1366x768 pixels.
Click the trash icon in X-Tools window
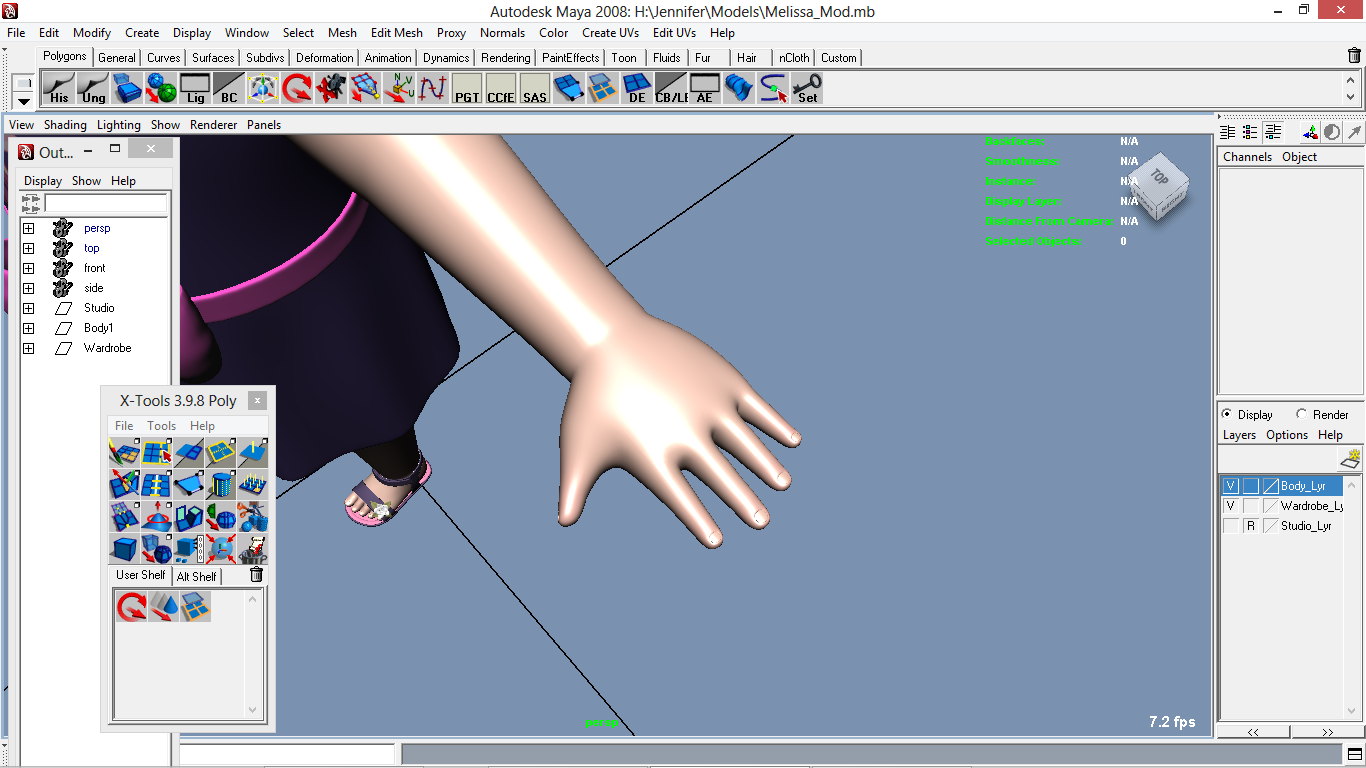point(256,574)
